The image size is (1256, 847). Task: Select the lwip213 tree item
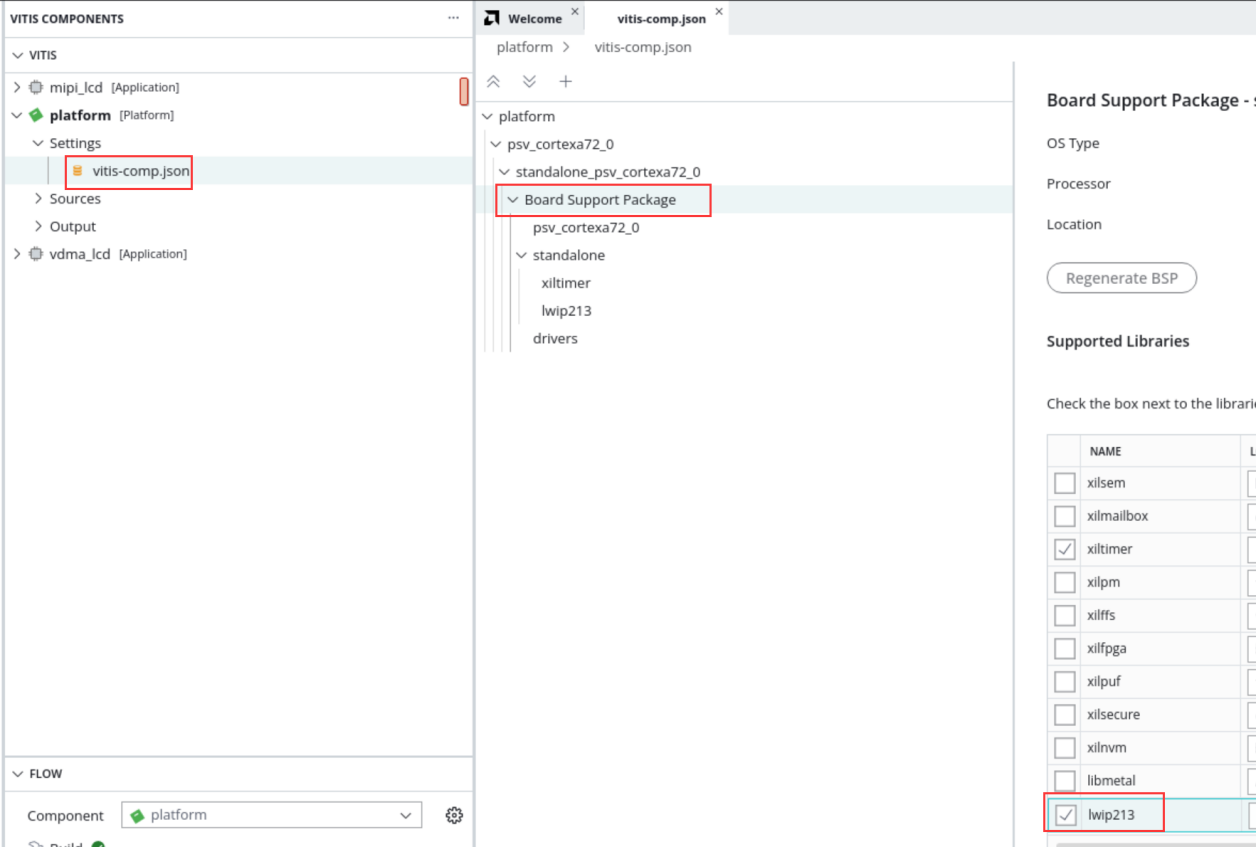(x=566, y=311)
